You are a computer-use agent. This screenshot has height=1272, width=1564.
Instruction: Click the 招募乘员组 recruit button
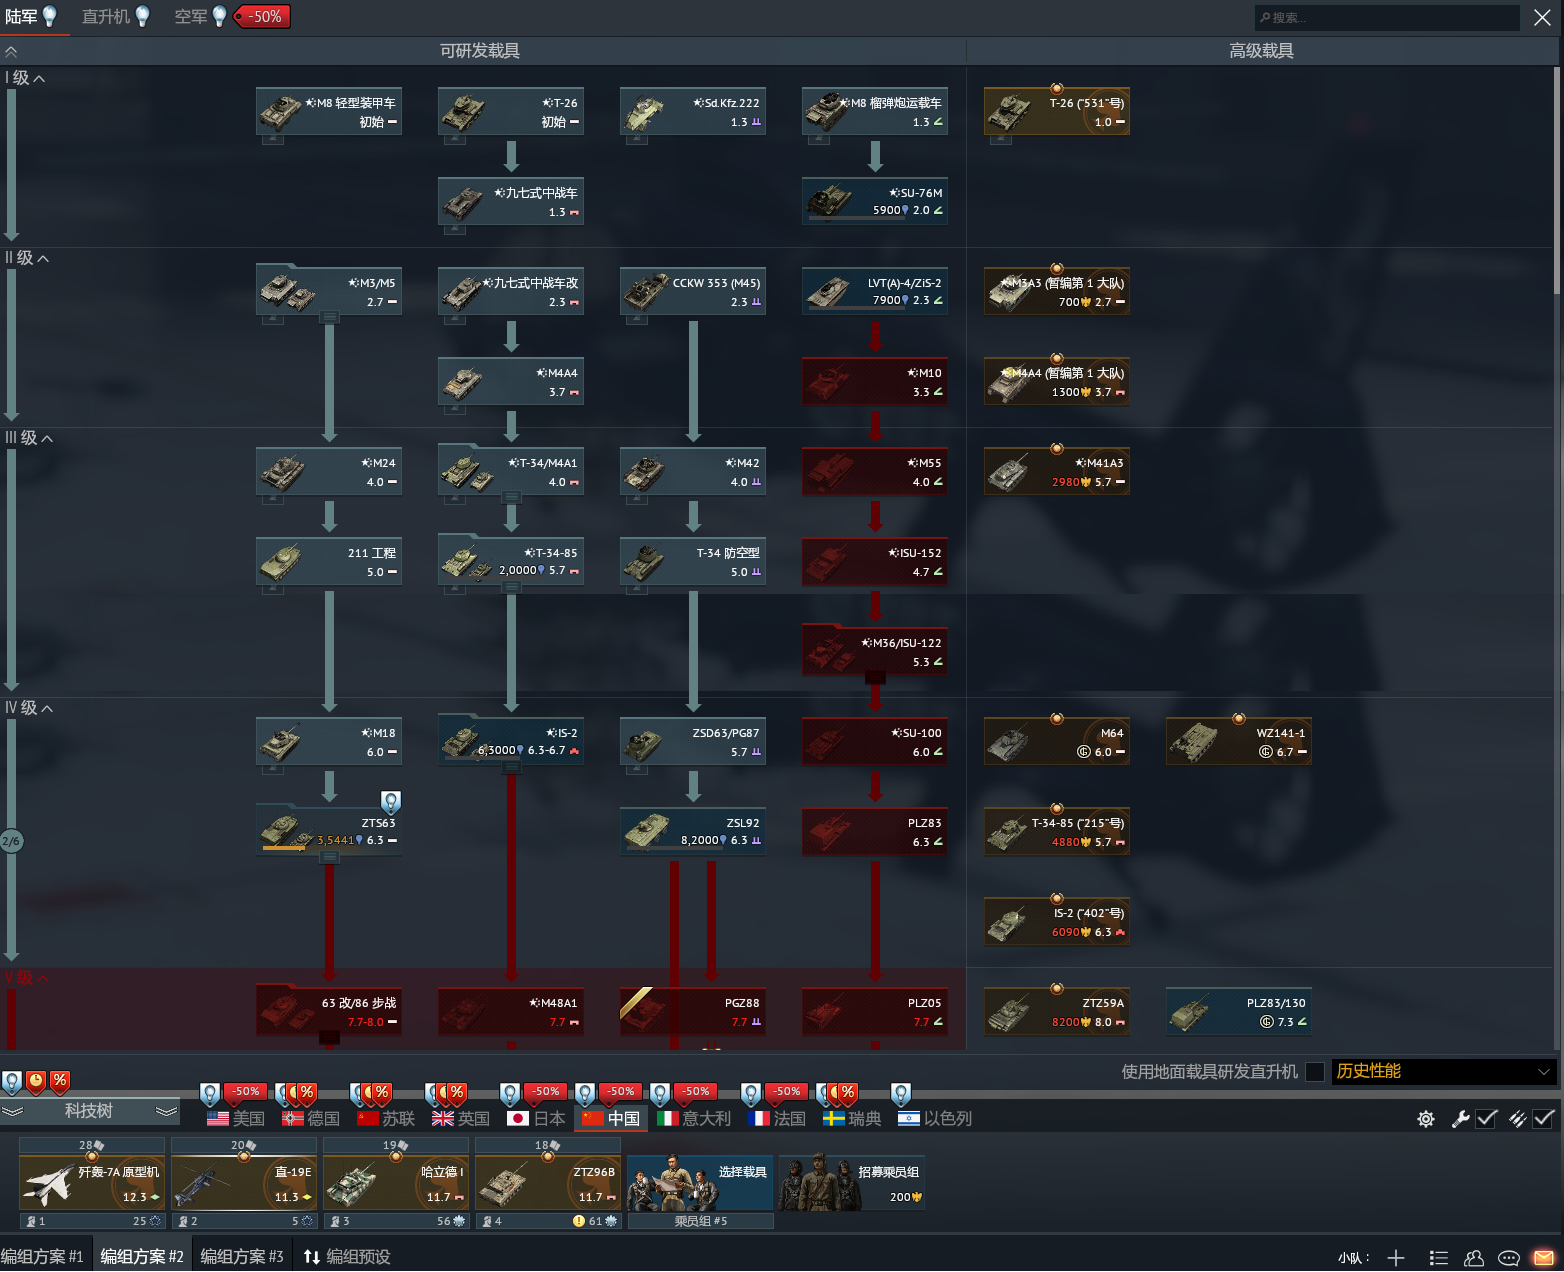coord(852,1182)
